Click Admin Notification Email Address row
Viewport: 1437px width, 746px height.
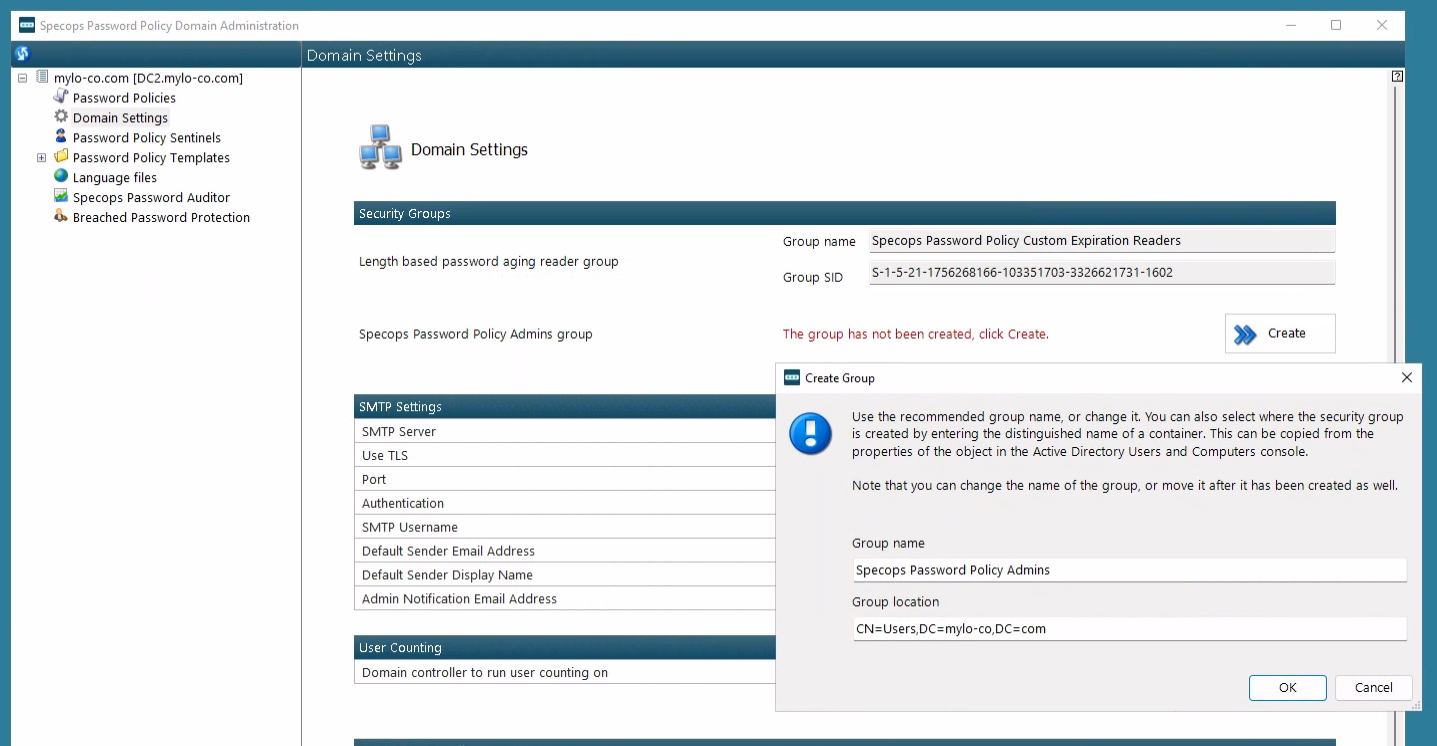pyautogui.click(x=565, y=599)
